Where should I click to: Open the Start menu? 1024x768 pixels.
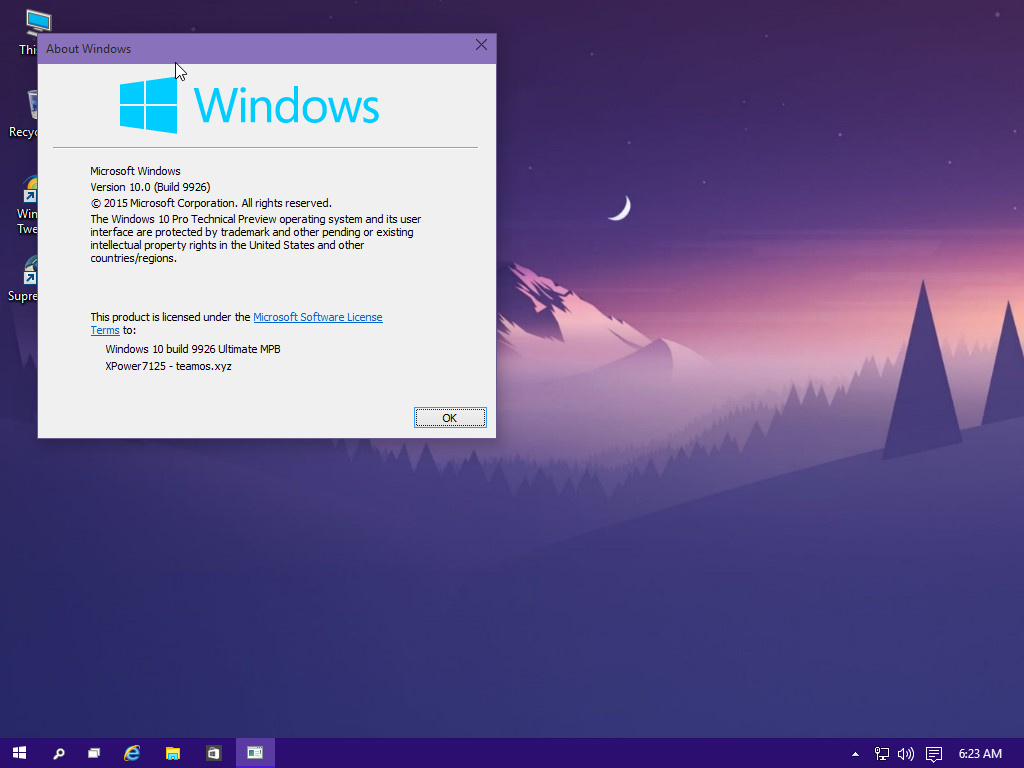[x=19, y=753]
